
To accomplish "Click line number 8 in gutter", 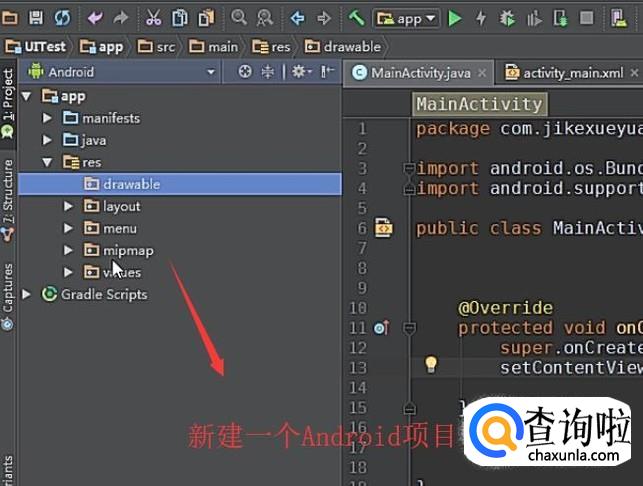I will click(361, 268).
